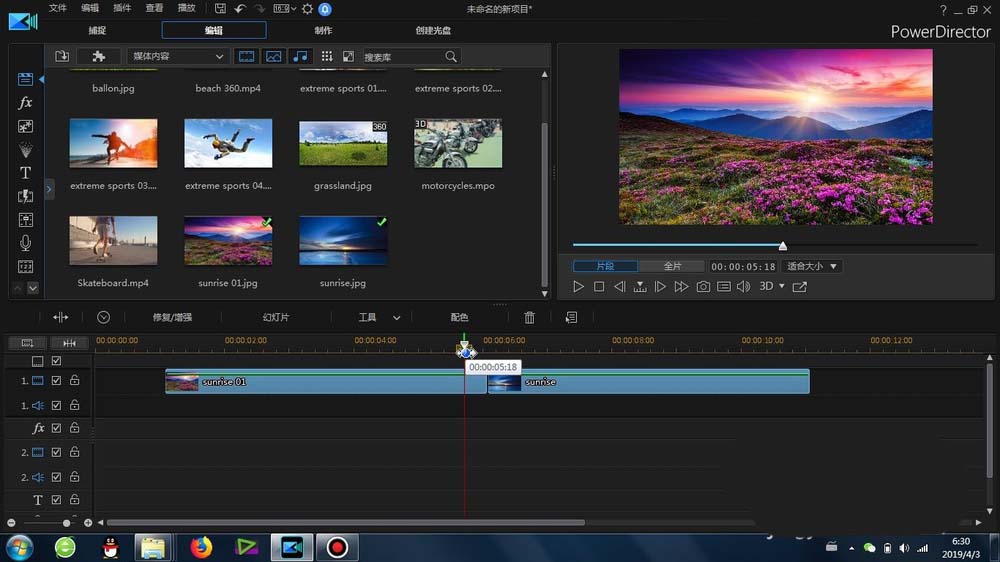Viewport: 1000px width, 562px height.
Task: Take a snapshot with the camera icon
Action: pos(703,287)
